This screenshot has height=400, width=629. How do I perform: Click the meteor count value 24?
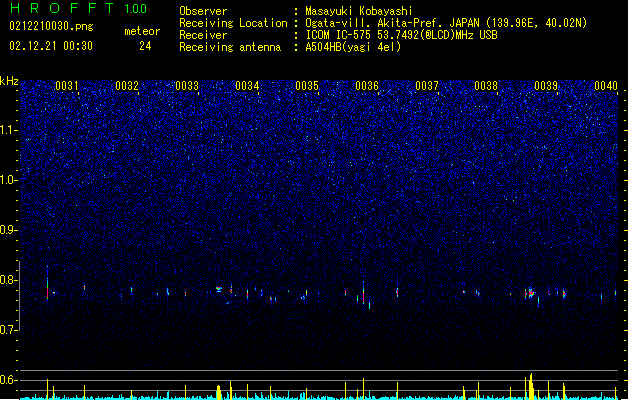(x=145, y=46)
